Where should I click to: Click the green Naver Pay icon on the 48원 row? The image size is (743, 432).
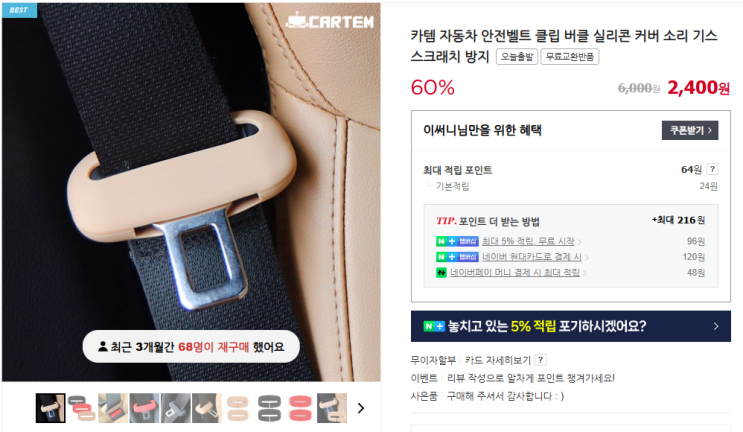441,273
